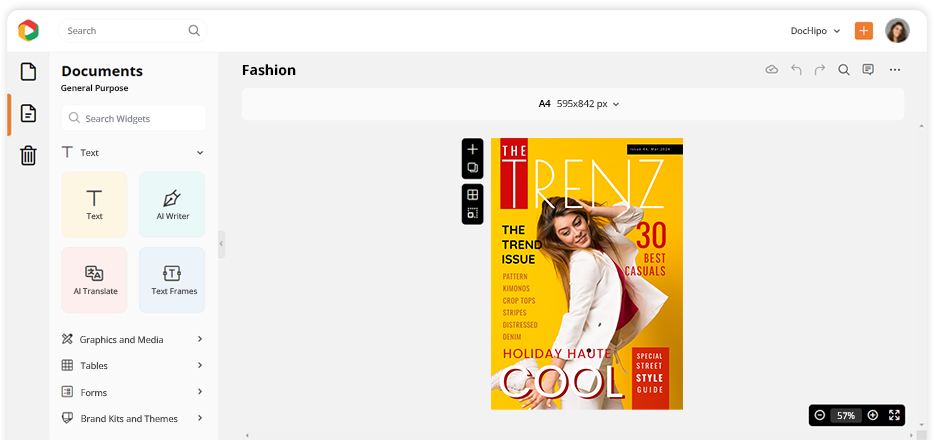Click the zoom out minus icon
934x440 pixels.
click(820, 415)
